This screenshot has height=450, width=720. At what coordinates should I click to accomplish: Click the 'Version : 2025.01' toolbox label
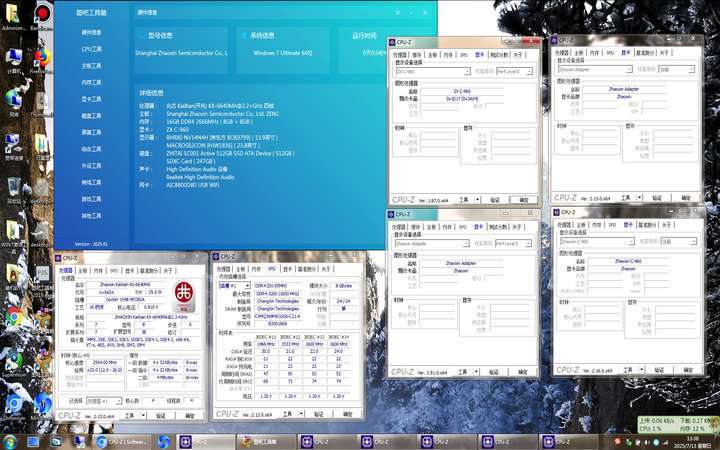(91, 244)
